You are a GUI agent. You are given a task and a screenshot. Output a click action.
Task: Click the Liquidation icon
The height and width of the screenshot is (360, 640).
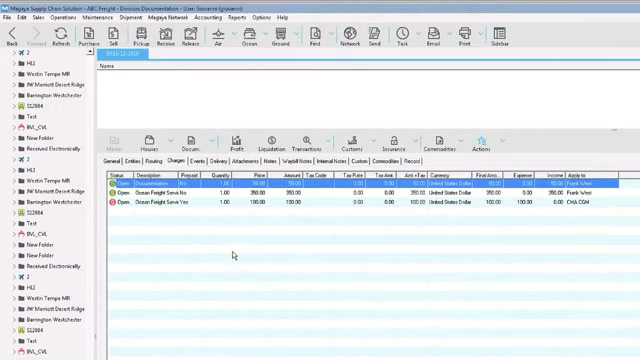point(271,143)
